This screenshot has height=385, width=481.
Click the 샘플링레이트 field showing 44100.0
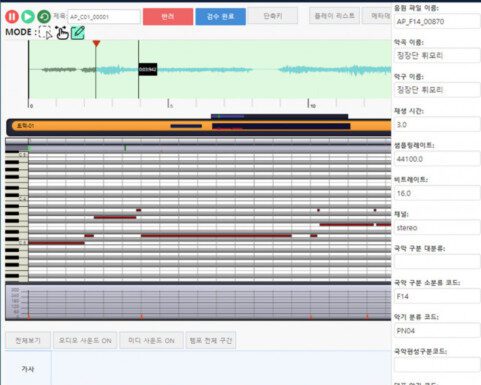437,159
